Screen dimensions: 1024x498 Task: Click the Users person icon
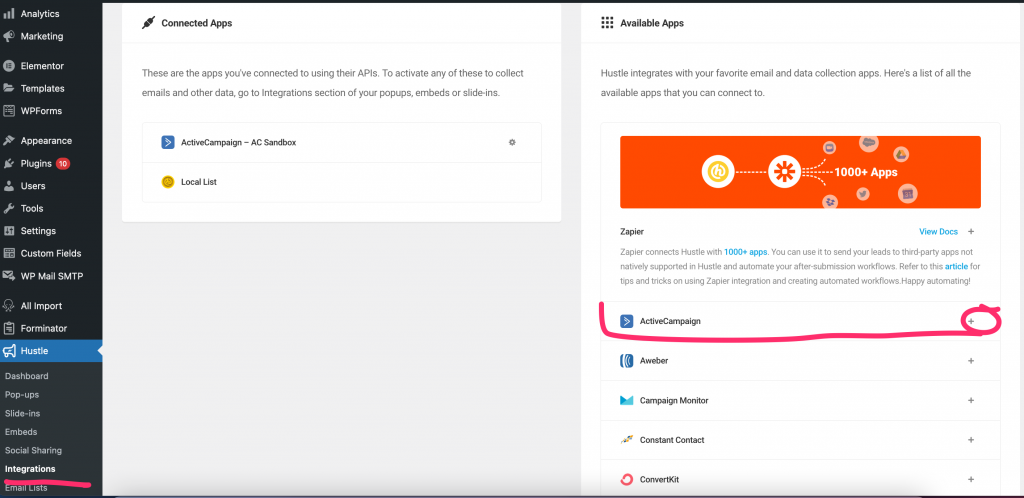9,186
